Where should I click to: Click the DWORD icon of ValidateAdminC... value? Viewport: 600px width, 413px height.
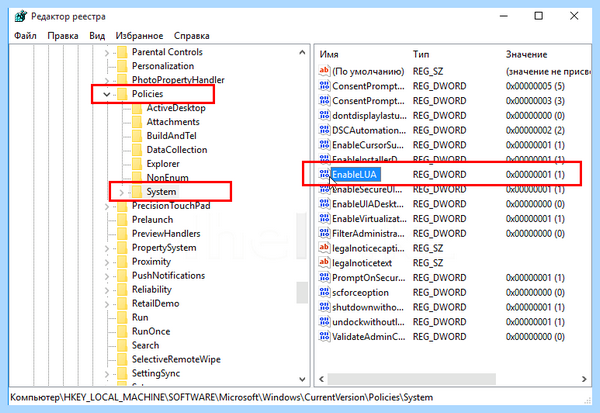point(324,336)
